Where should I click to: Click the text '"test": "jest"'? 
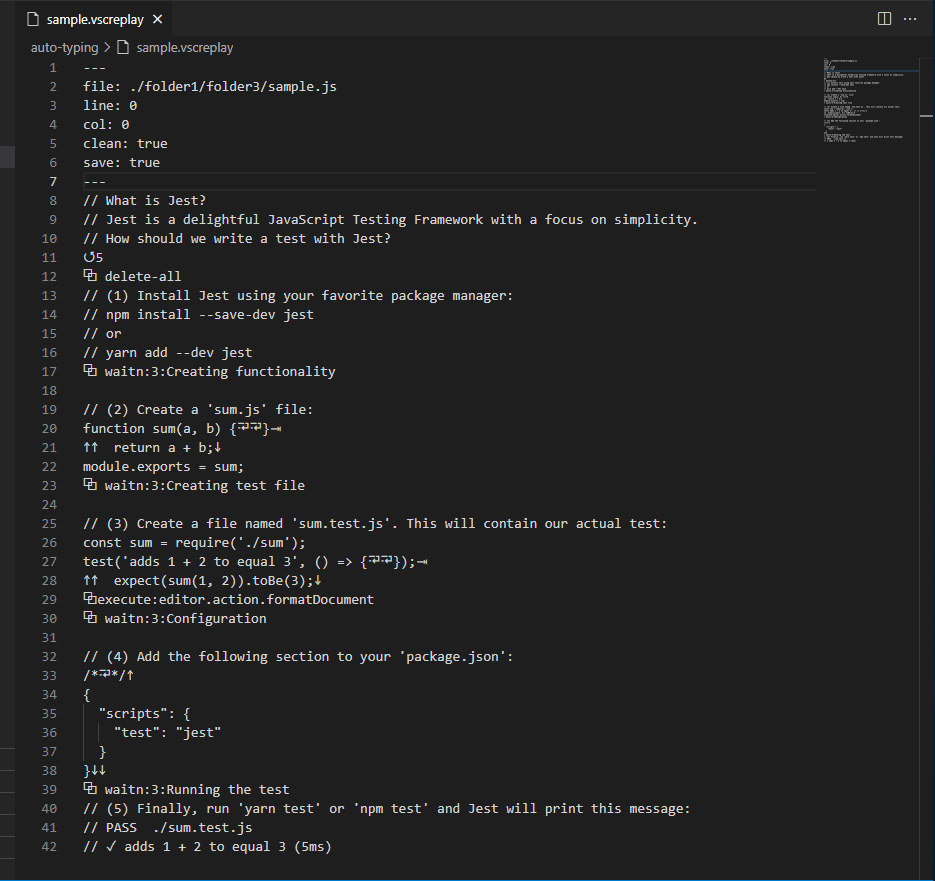(168, 733)
